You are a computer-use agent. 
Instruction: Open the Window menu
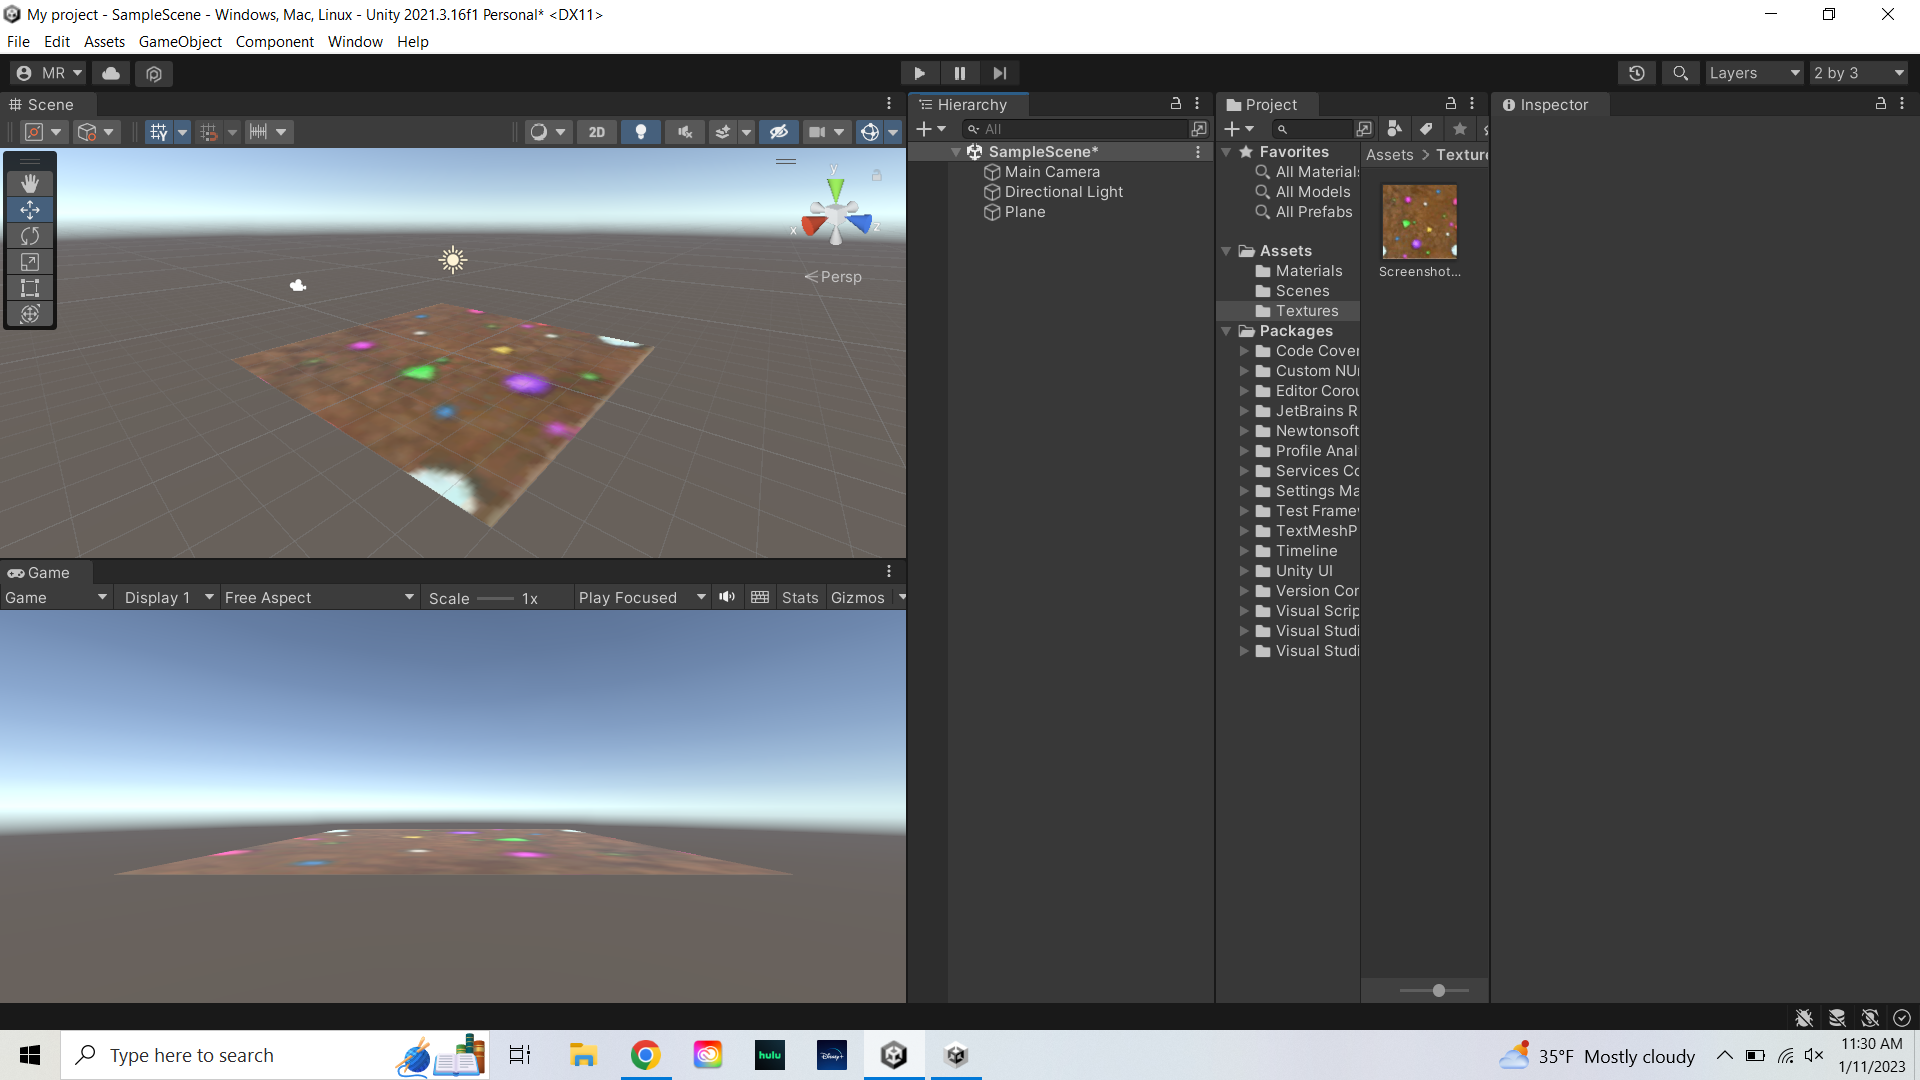[355, 42]
